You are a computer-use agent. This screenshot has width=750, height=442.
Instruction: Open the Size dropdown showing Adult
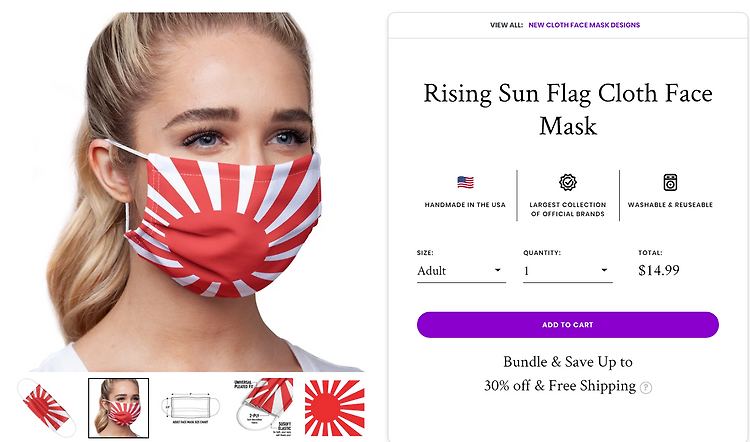[461, 271]
